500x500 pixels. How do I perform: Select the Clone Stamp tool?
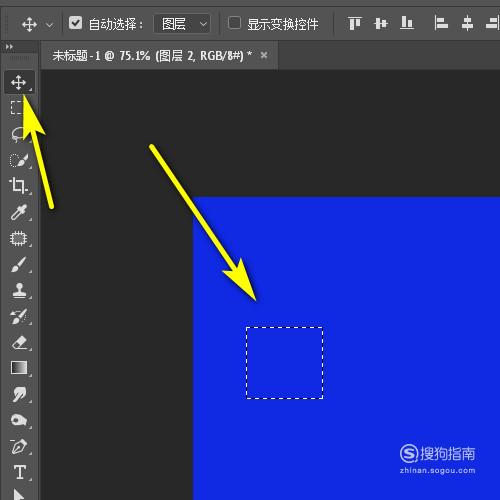point(19,290)
